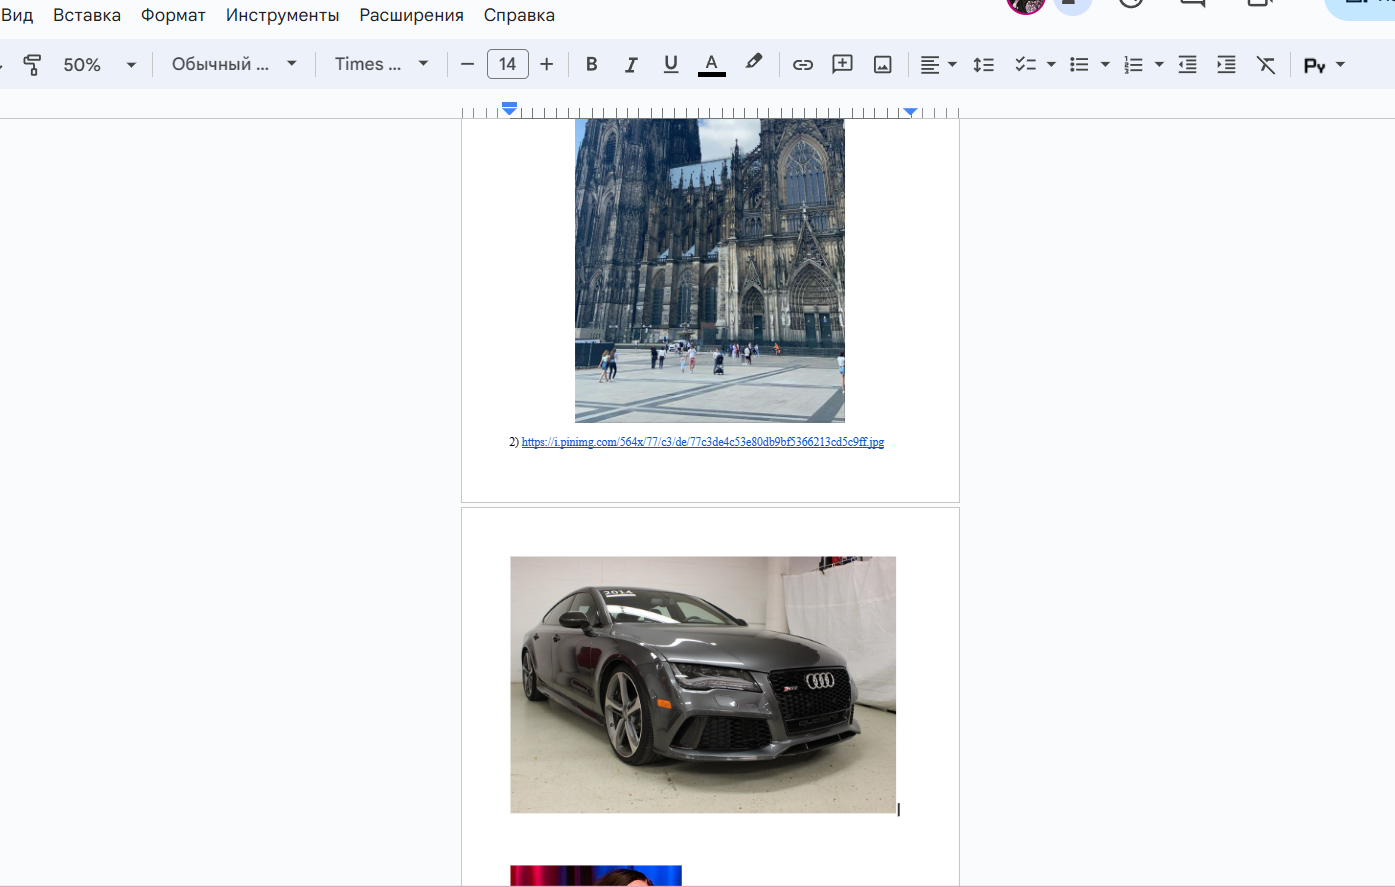Increase font size with the plus button
This screenshot has height=887, width=1395.
[546, 64]
